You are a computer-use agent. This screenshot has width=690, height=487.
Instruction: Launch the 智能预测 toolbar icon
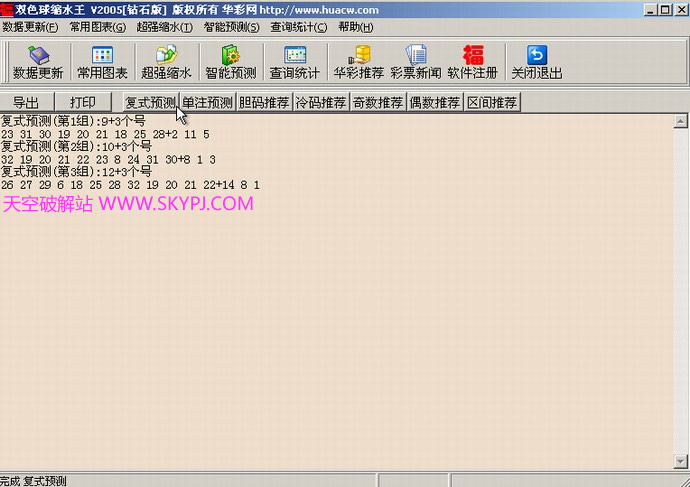[x=230, y=56]
